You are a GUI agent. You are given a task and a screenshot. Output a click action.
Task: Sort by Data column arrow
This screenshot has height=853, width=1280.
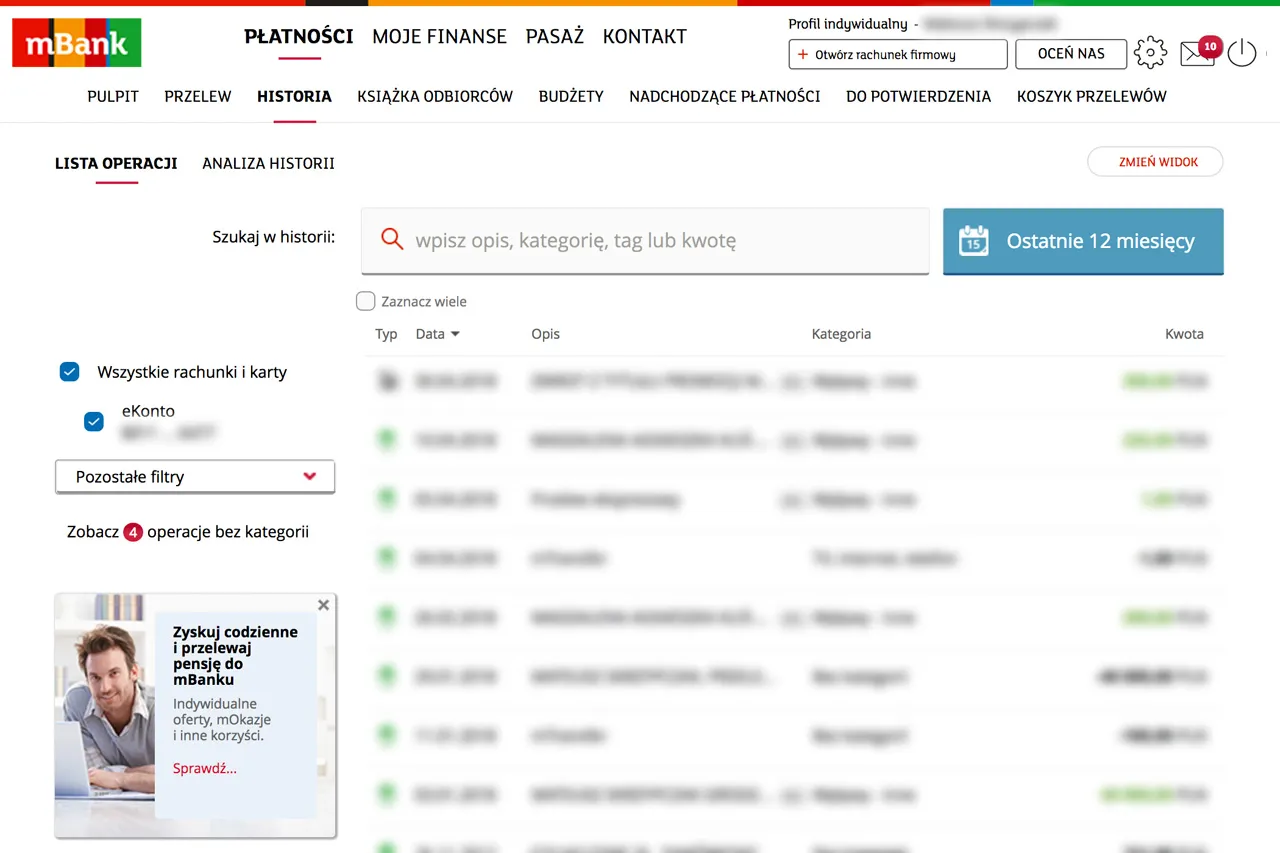click(455, 334)
